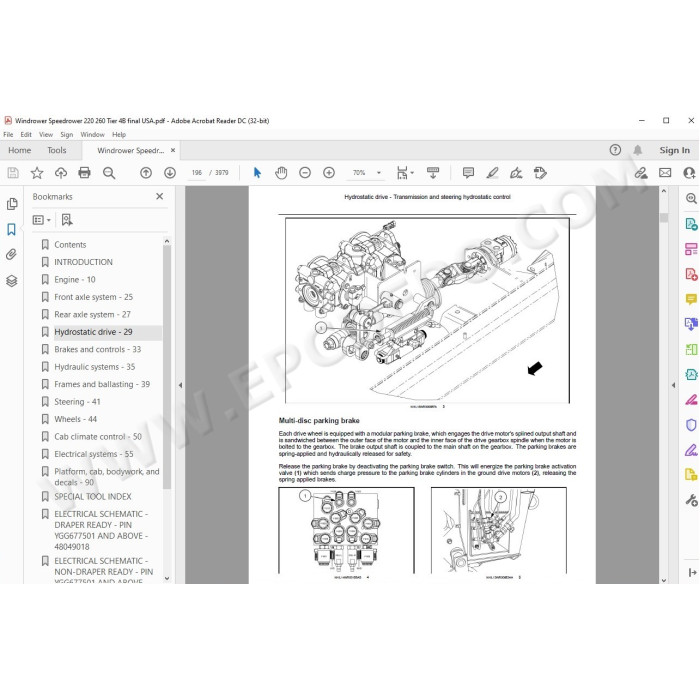
Task: Click document vertical scrollbar thumb
Action: point(664,217)
